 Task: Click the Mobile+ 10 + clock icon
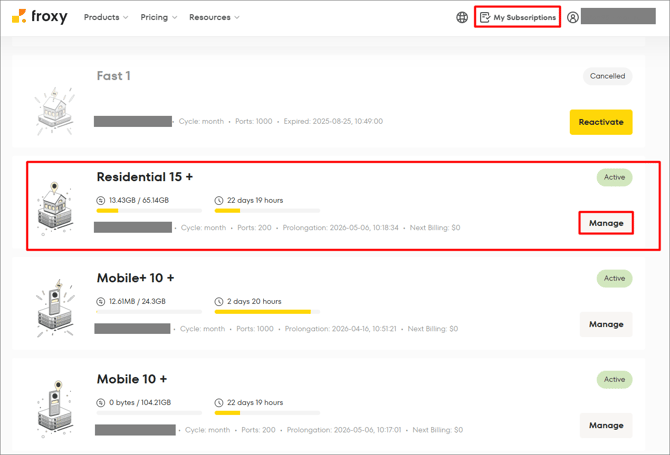220,301
